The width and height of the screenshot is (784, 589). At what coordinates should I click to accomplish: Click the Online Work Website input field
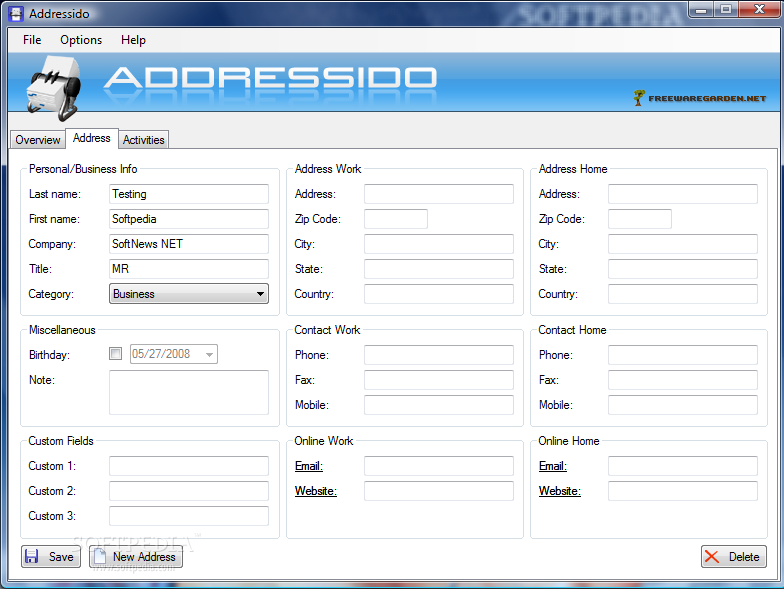click(438, 491)
